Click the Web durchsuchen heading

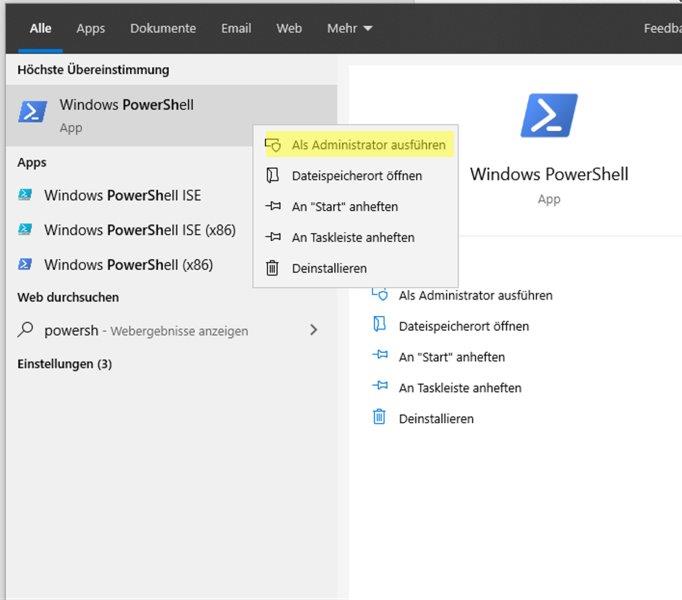tap(68, 298)
